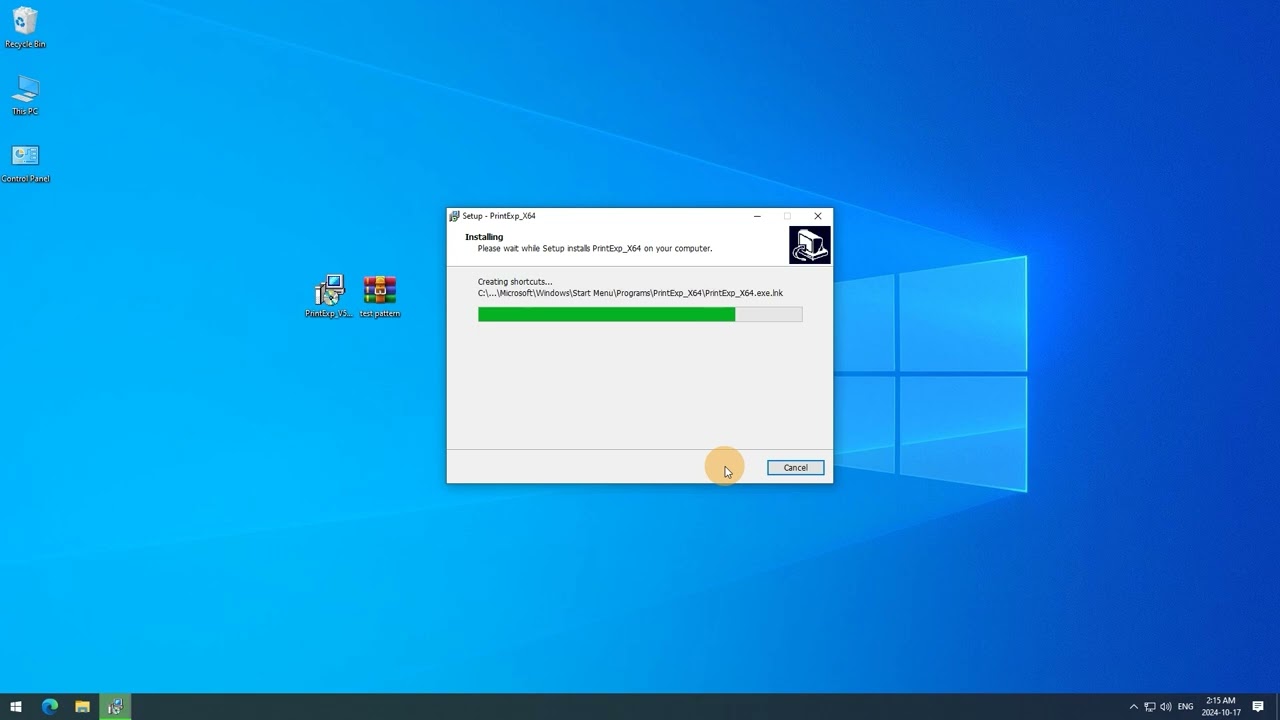
Task: Click the 'Creating shortcuts...' status text
Action: [515, 282]
